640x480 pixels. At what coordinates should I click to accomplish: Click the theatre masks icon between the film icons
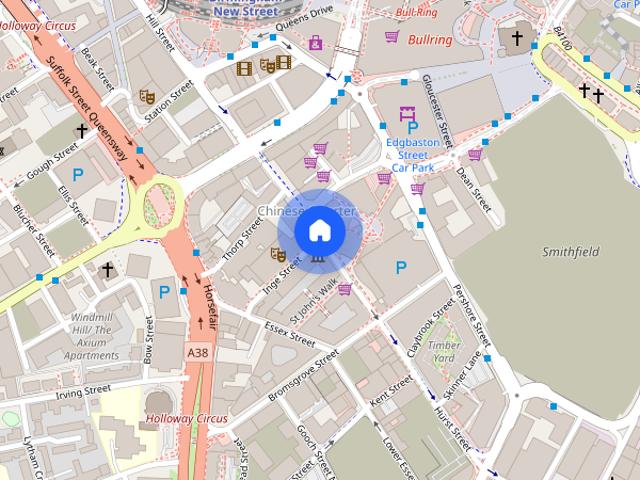tap(267, 65)
